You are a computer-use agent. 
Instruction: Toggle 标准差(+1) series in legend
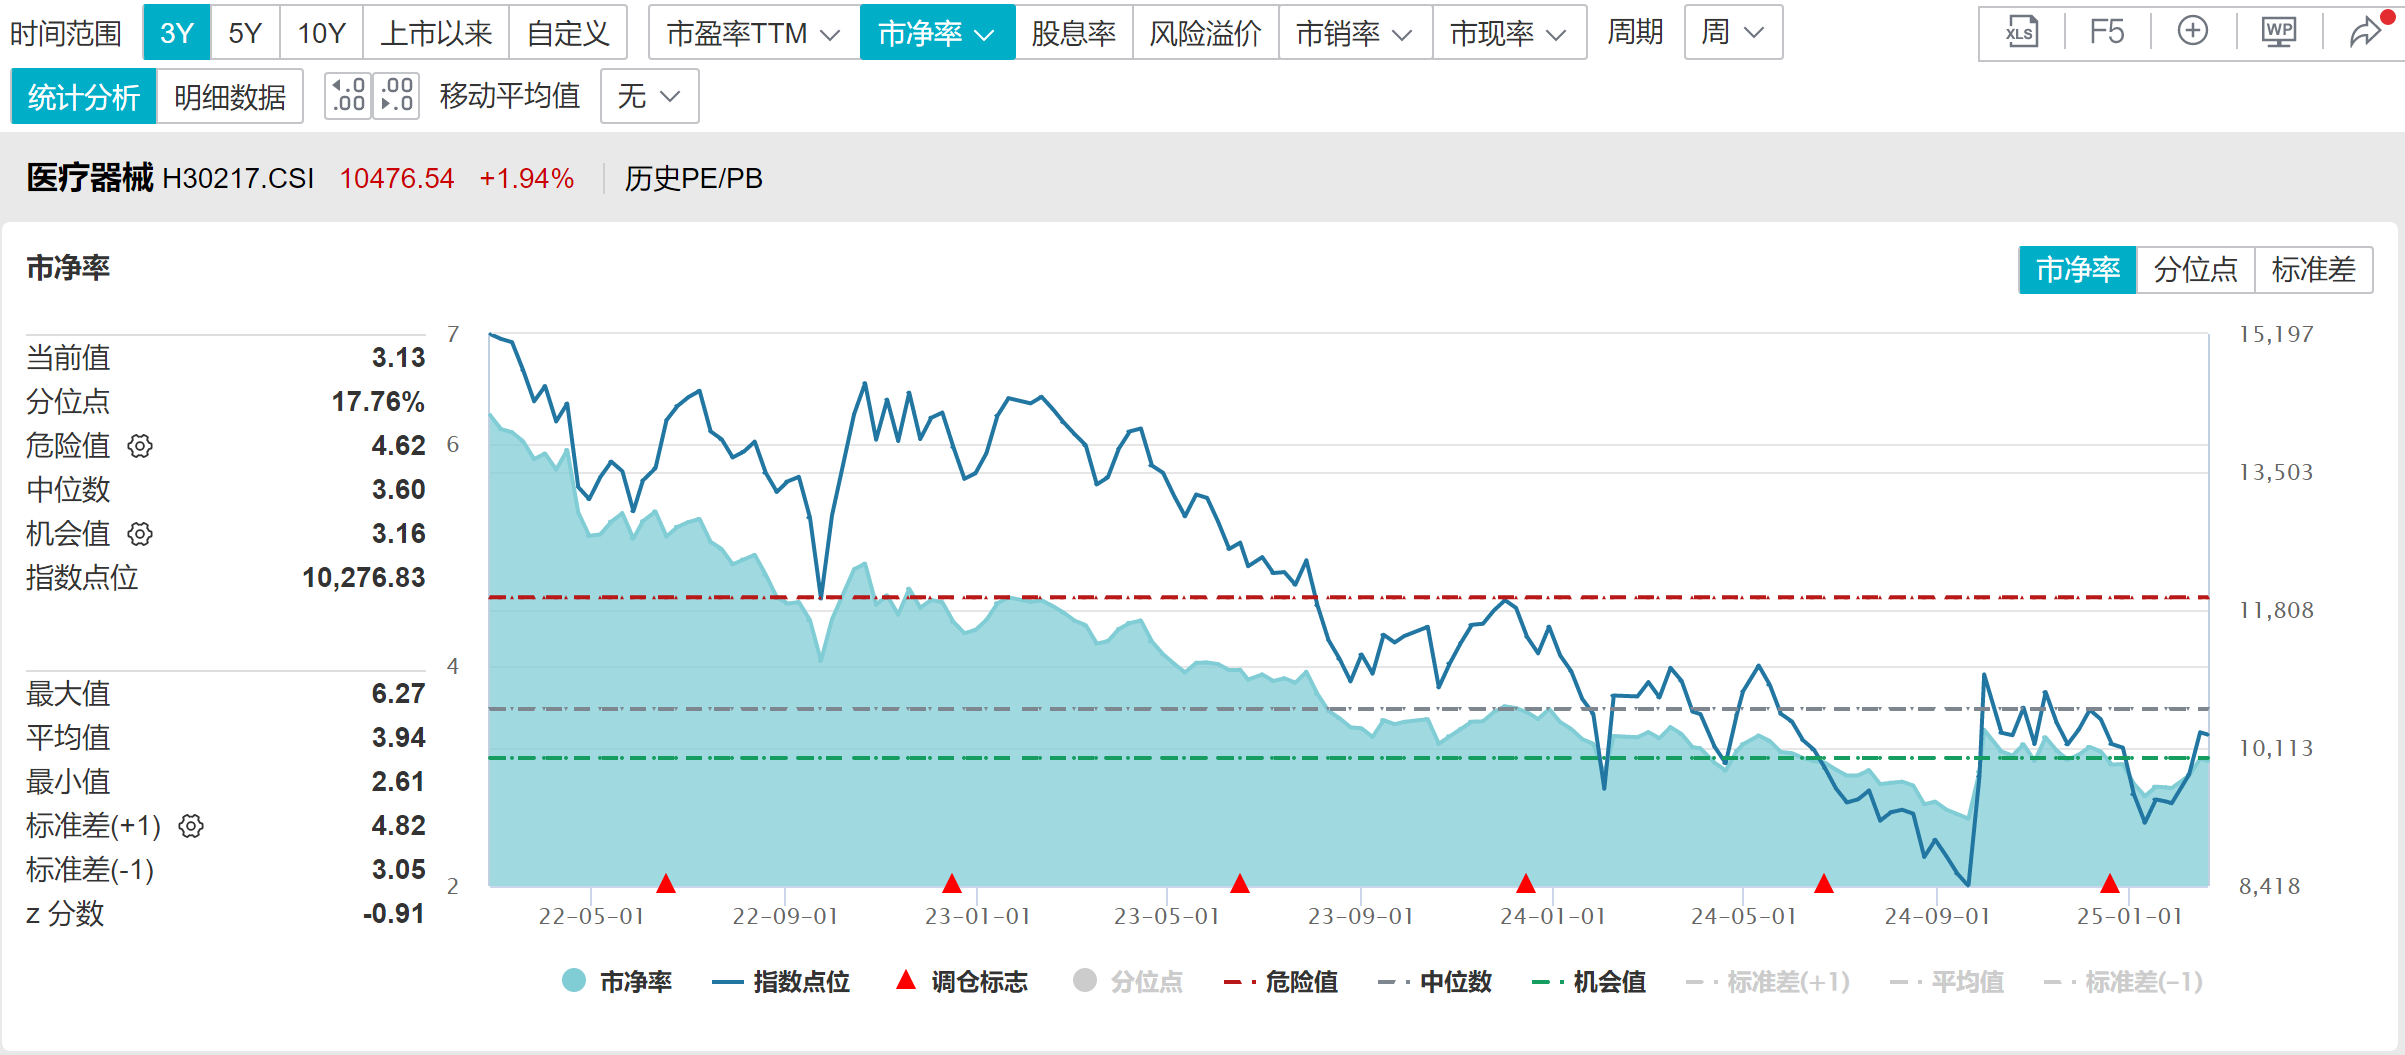click(x=1768, y=982)
